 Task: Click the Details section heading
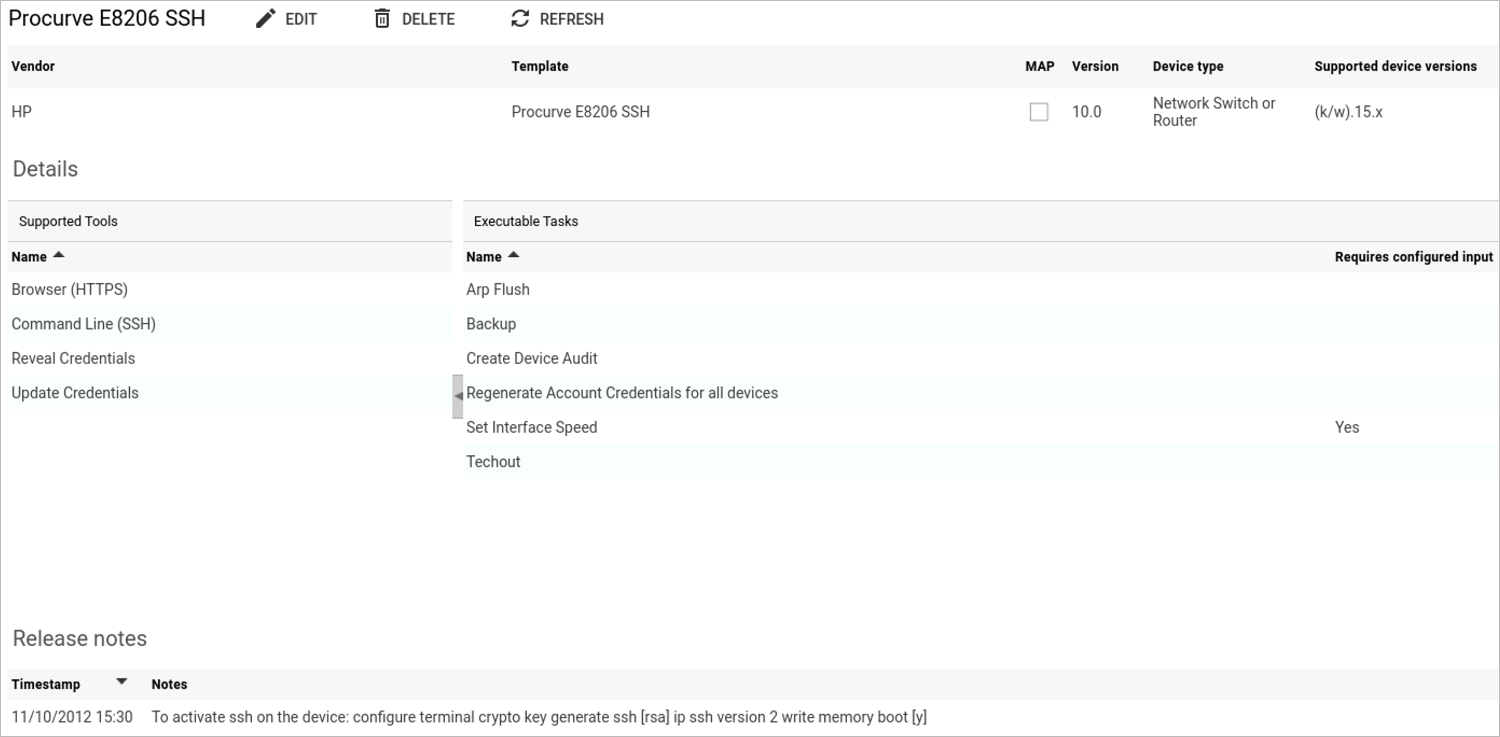click(45, 169)
